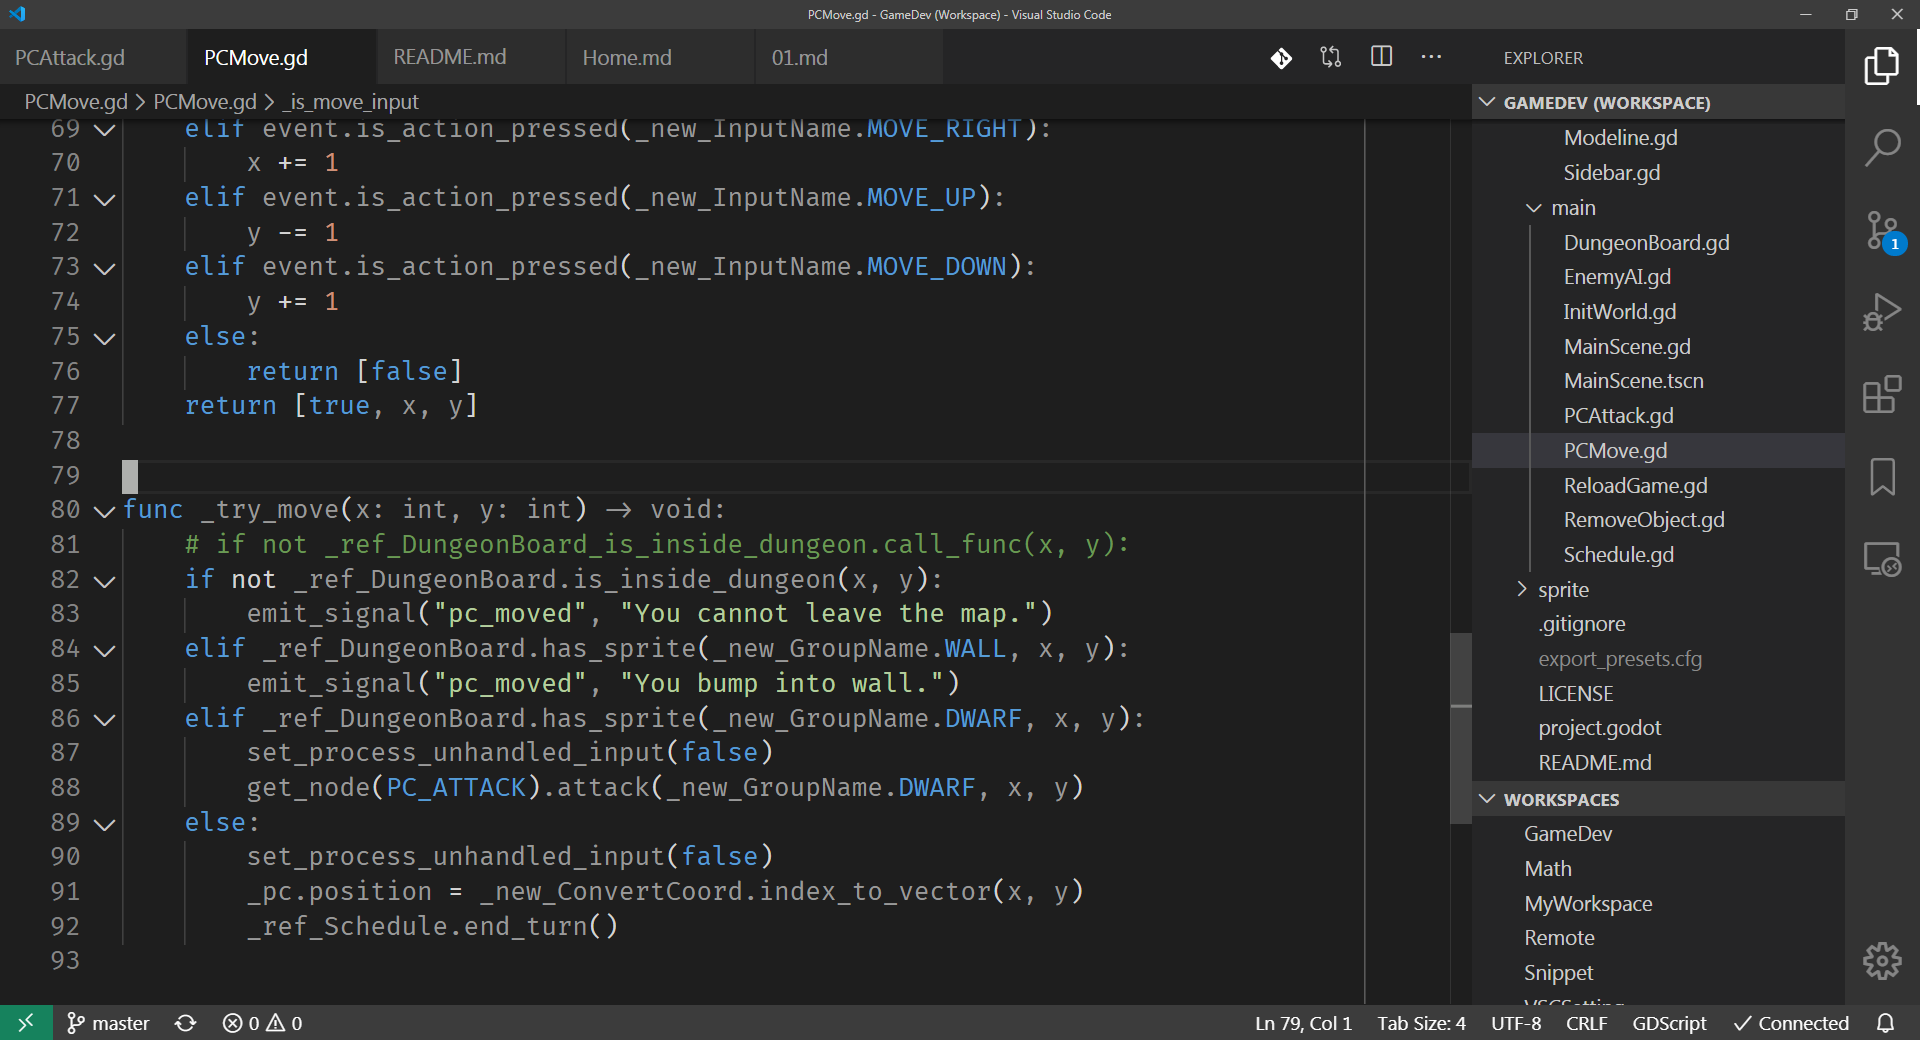Change the CRLF end of line sequence
Screen dimensions: 1920x1040
pyautogui.click(x=1586, y=1023)
